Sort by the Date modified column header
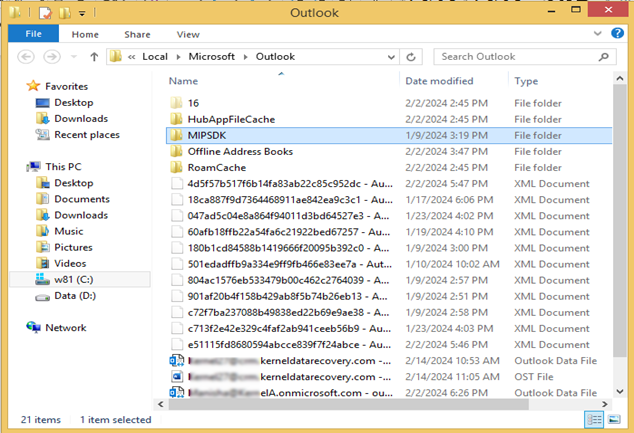Viewport: 634px width, 433px height. click(439, 81)
